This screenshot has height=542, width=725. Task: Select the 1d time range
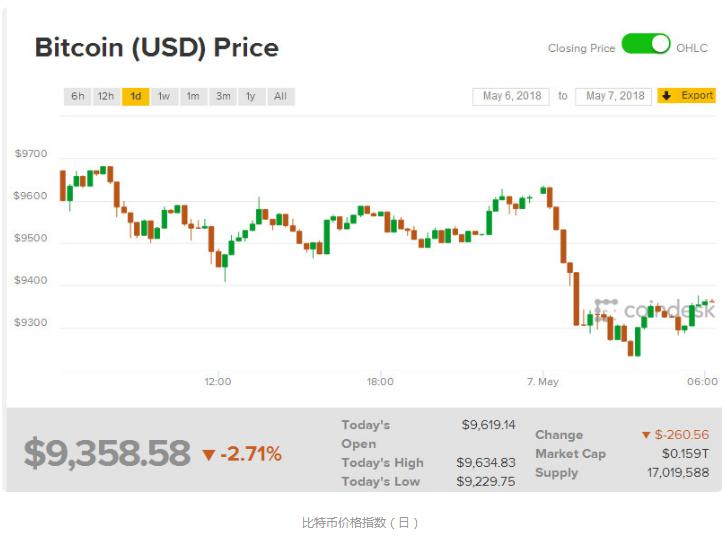(x=135, y=97)
